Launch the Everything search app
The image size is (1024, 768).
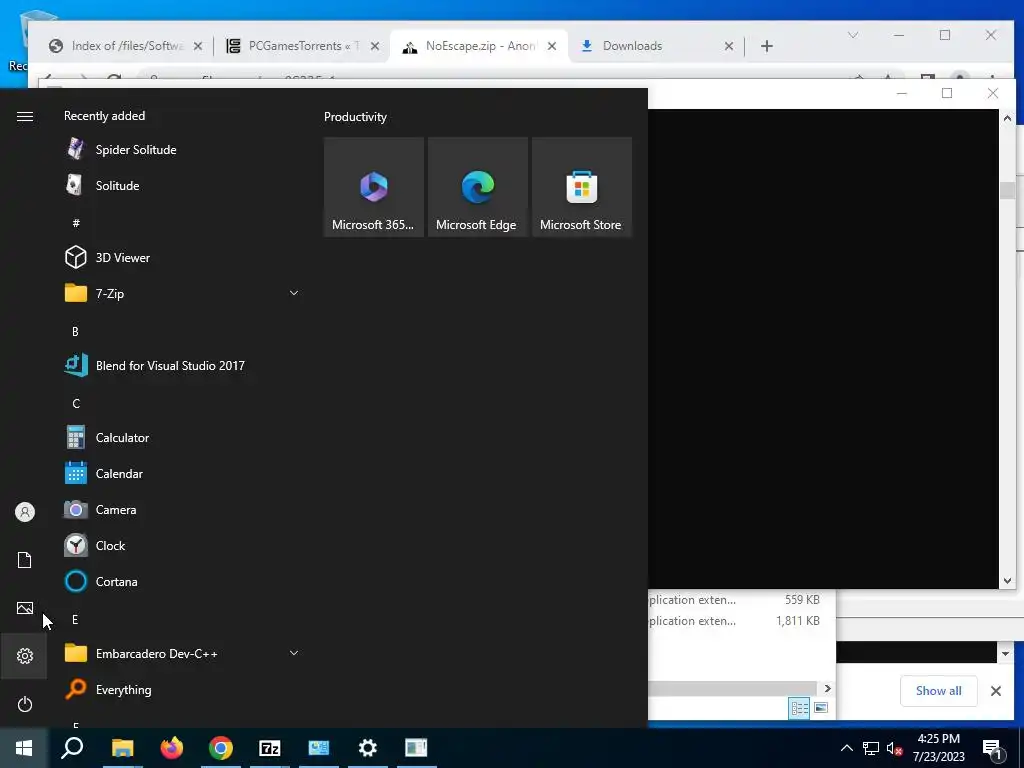182,690
